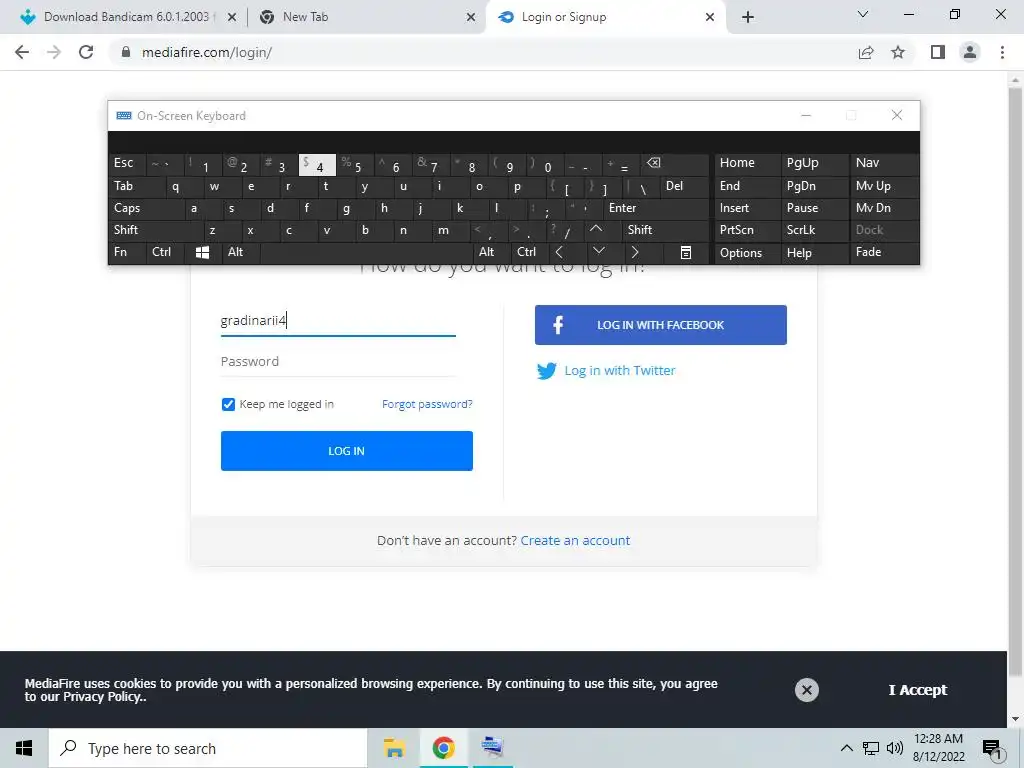
Task: Toggle the left Shift key on On-Screen Keyboard
Action: pos(154,229)
